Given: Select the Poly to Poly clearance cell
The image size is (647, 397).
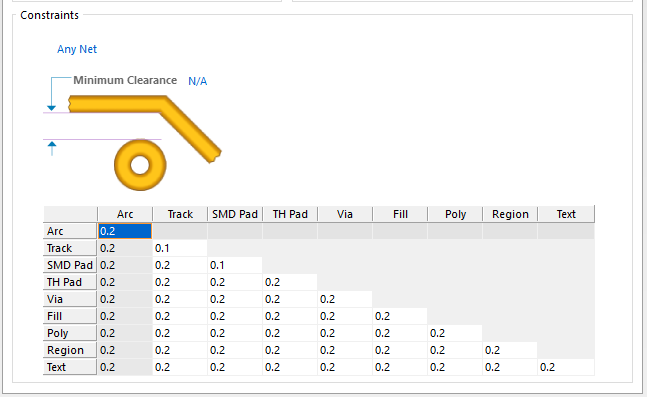Looking at the screenshot, I should tap(455, 333).
